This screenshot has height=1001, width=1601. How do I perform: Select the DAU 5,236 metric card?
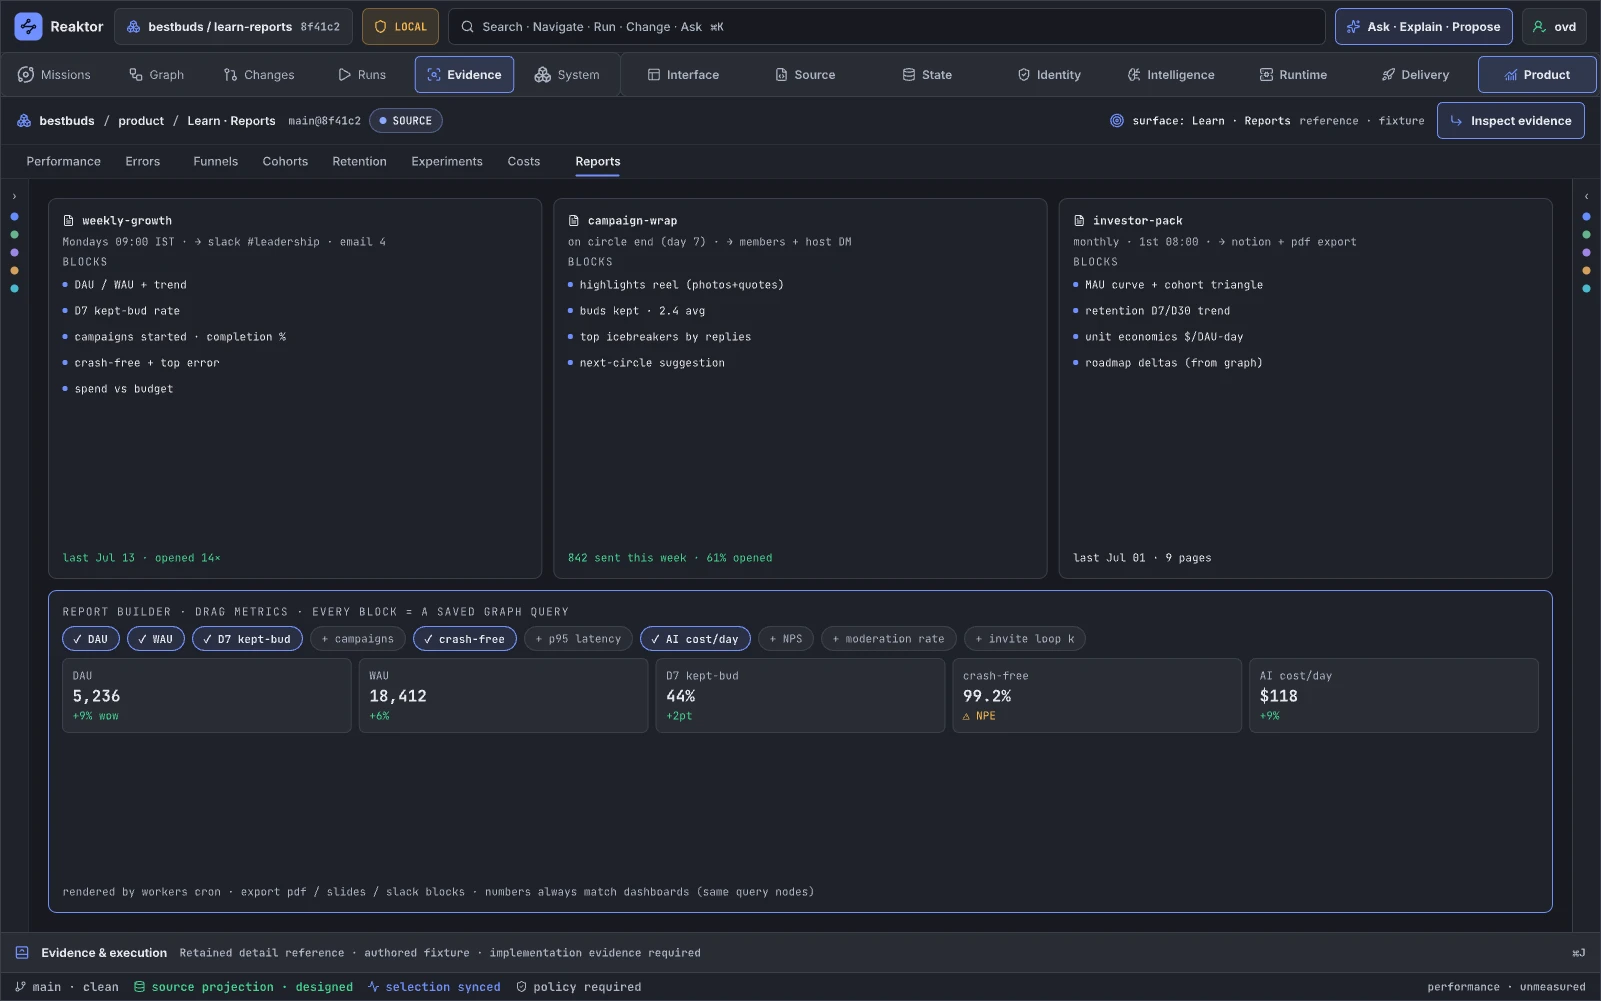pos(206,696)
